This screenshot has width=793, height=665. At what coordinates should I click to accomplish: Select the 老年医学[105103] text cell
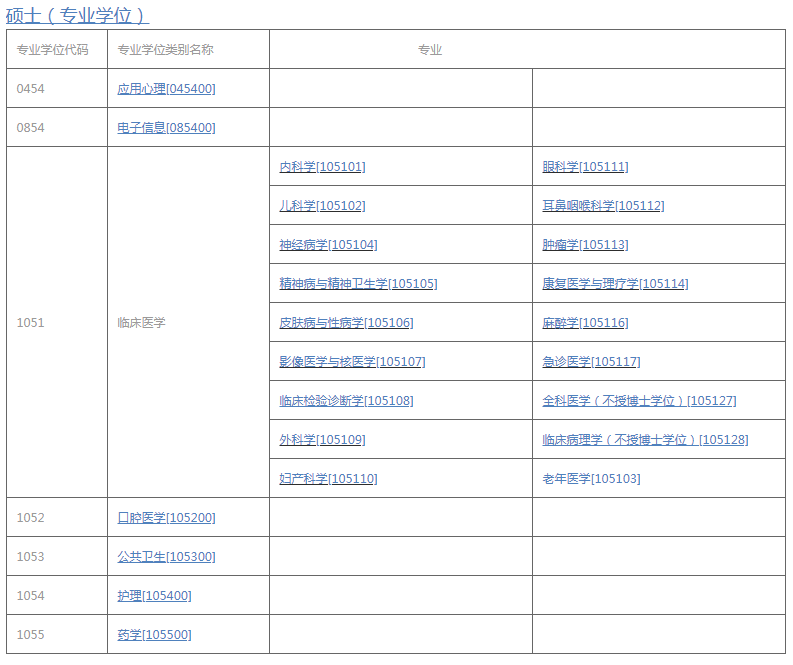pyautogui.click(x=659, y=478)
